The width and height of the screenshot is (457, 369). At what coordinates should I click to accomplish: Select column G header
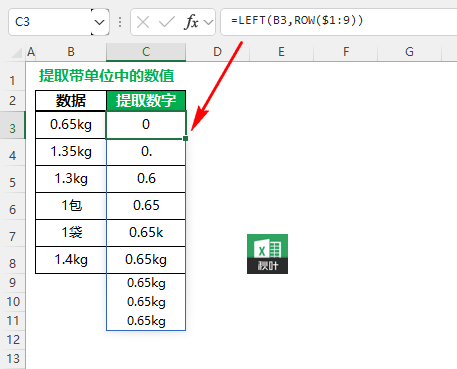coord(409,52)
